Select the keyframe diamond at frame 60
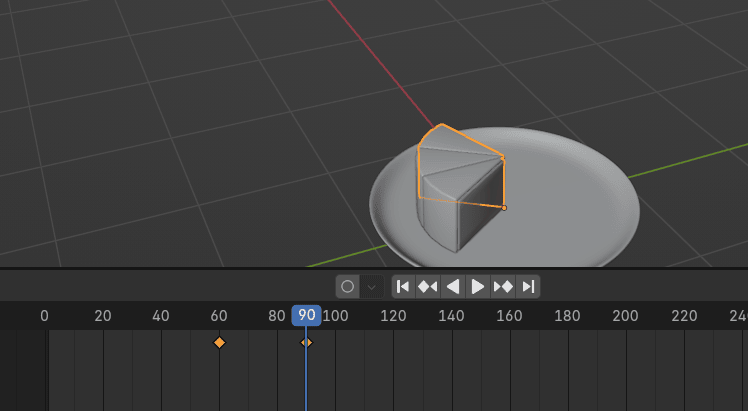 220,343
